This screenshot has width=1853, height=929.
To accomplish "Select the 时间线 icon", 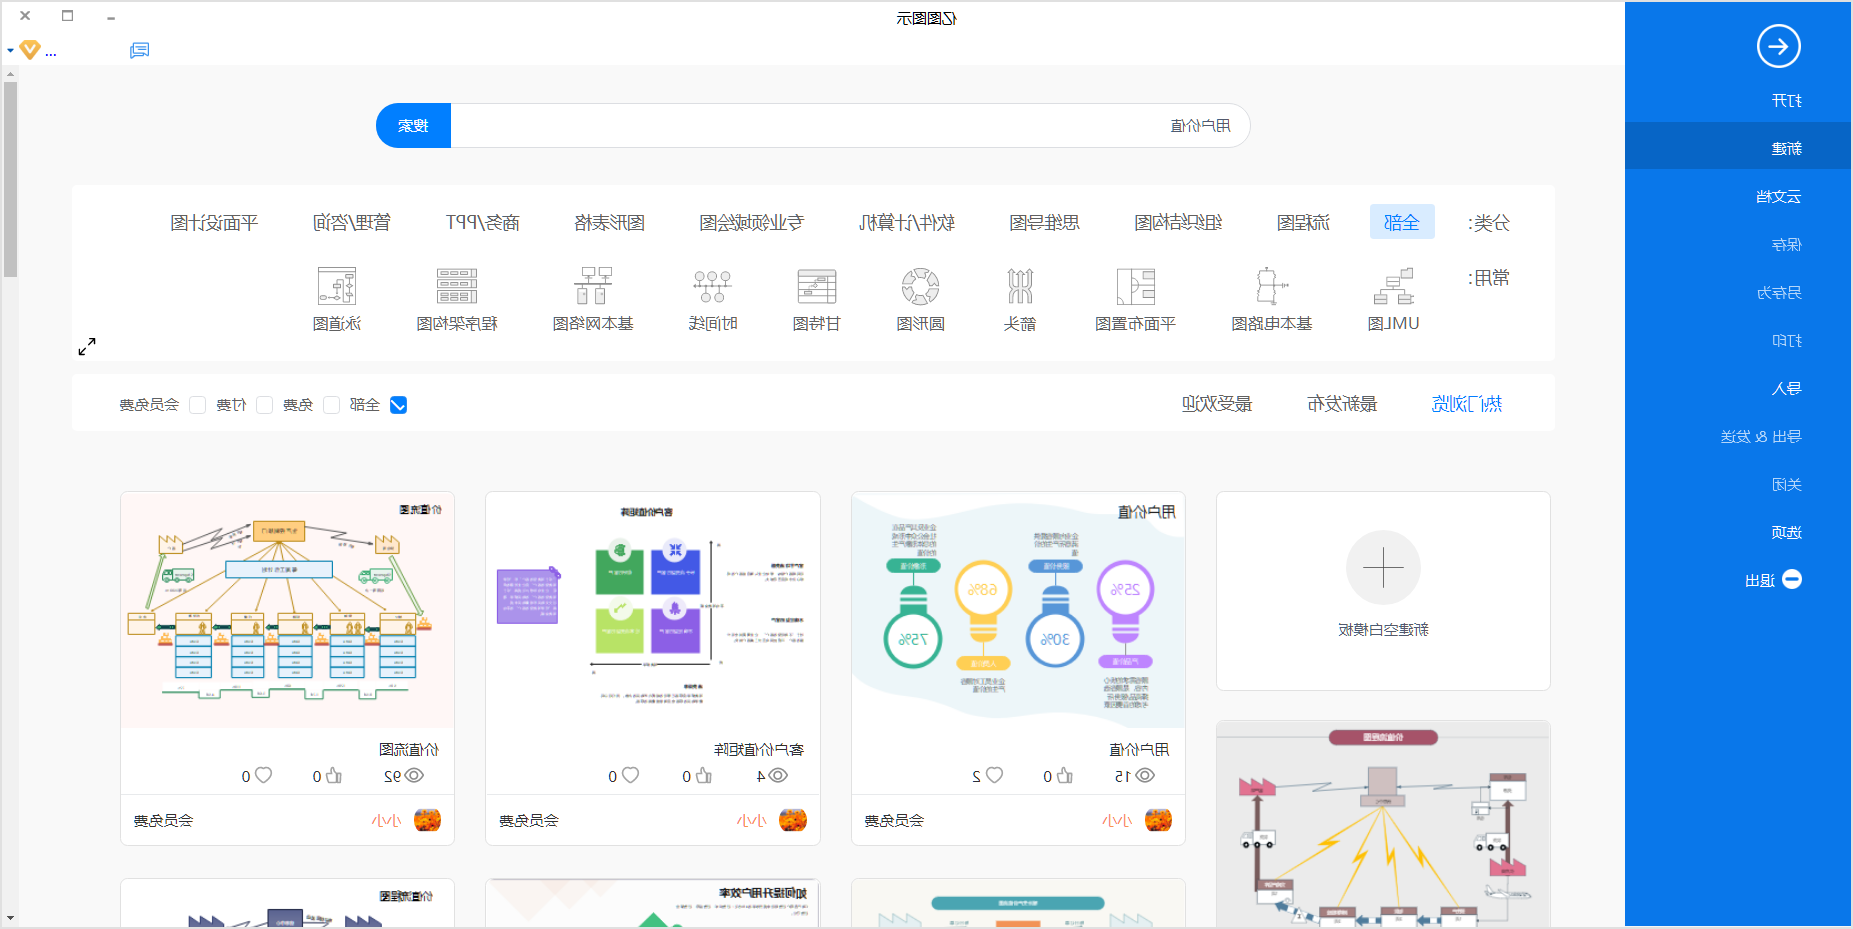I will [712, 286].
